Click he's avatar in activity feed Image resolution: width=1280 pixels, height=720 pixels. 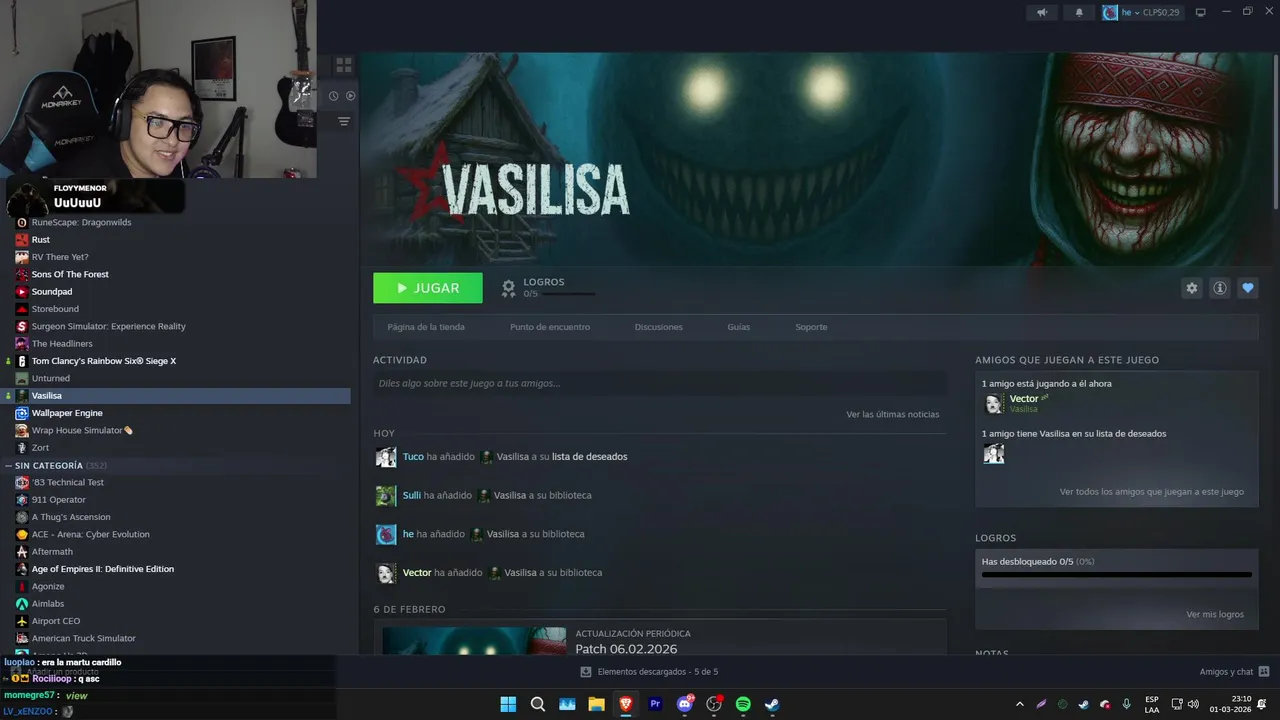tap(386, 534)
